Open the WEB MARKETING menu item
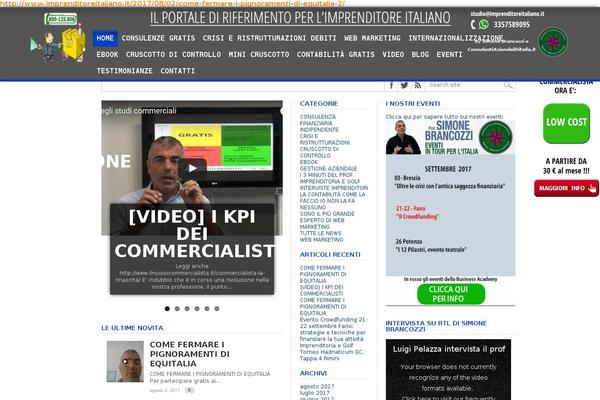 [x=372, y=38]
